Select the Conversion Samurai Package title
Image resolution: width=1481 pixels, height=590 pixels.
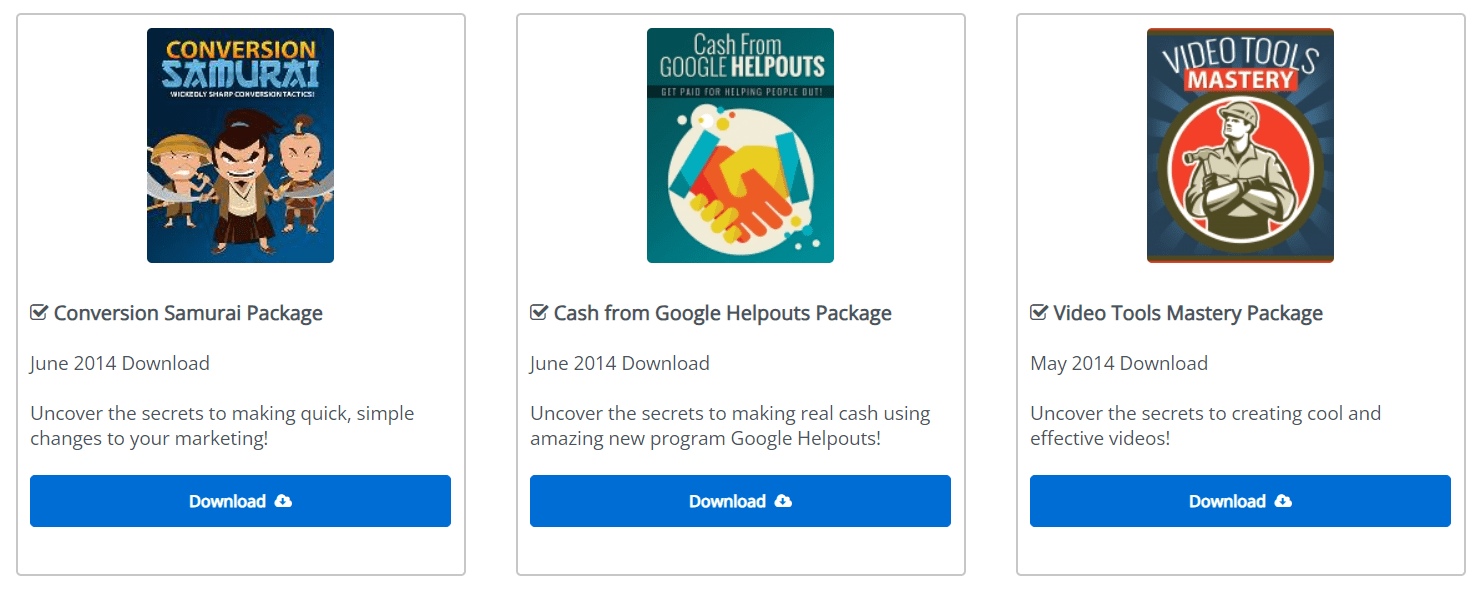coord(188,313)
